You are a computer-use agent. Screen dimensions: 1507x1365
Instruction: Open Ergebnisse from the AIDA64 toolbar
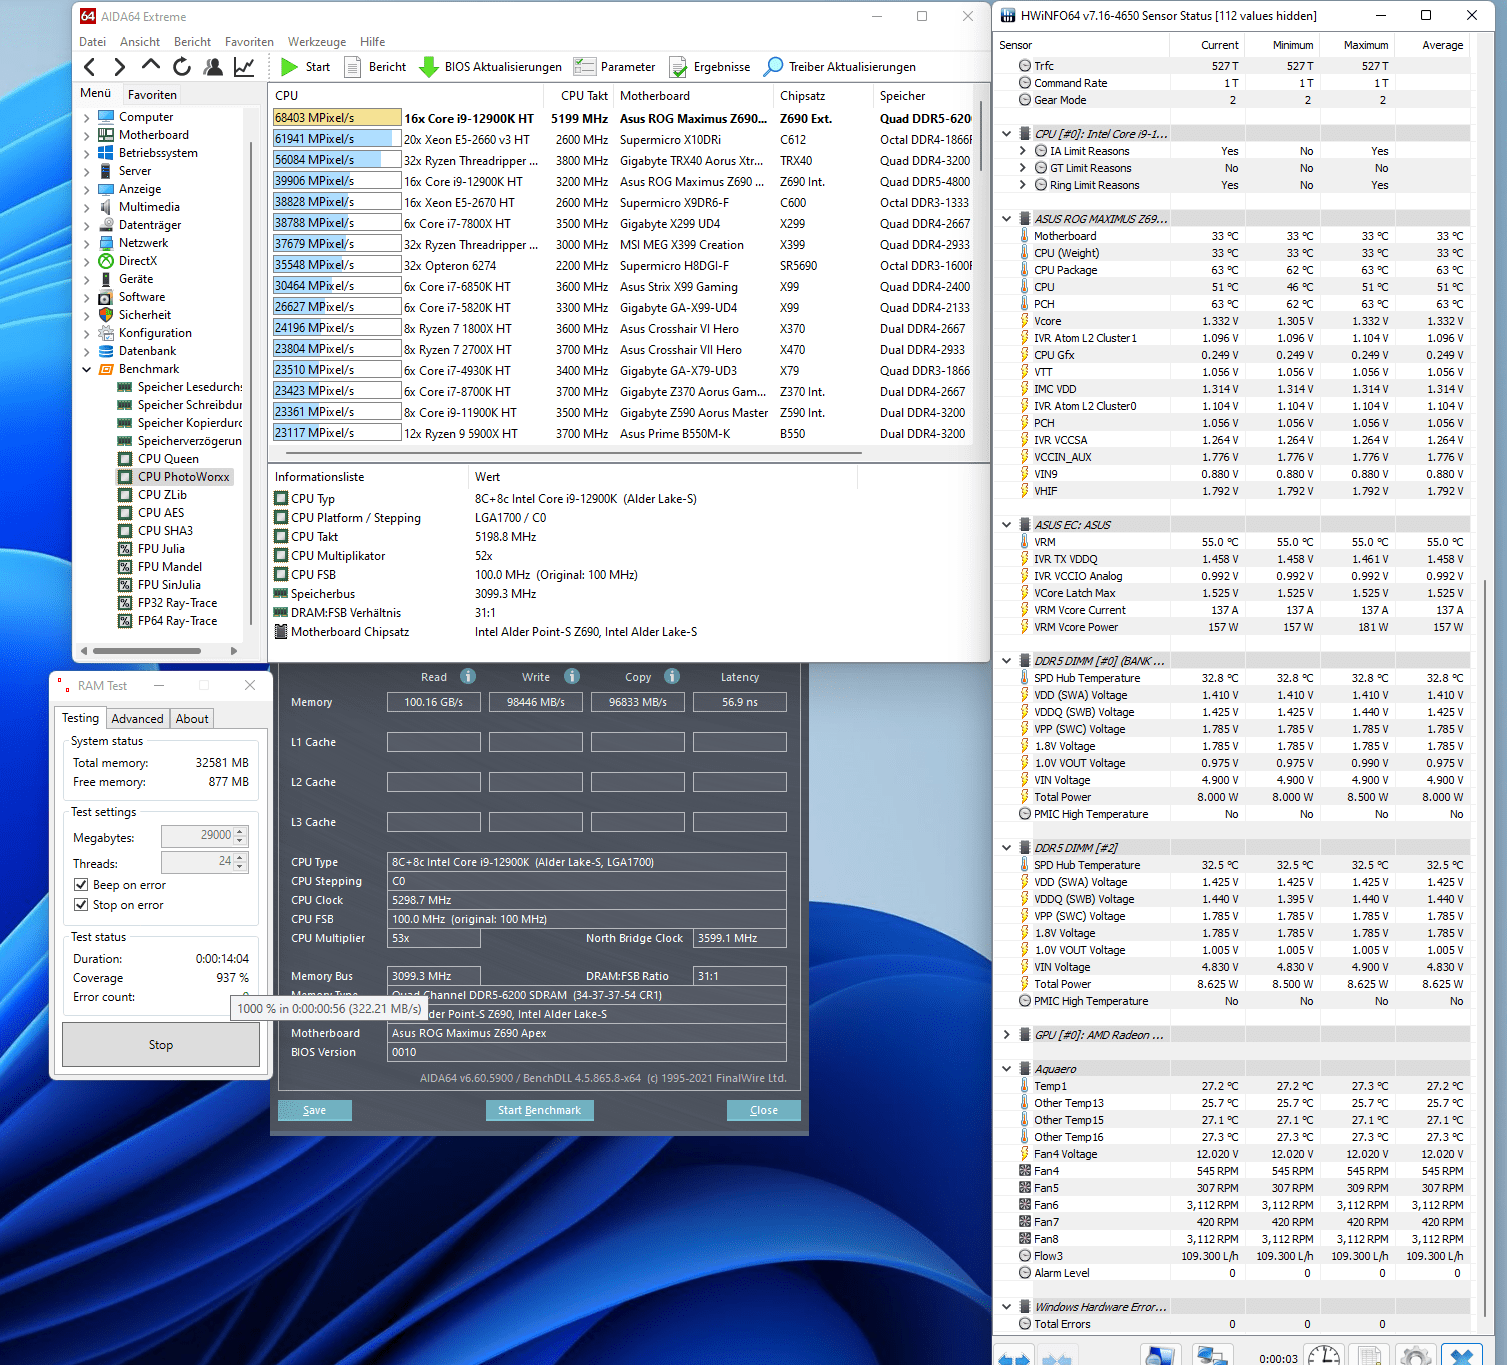(x=710, y=67)
